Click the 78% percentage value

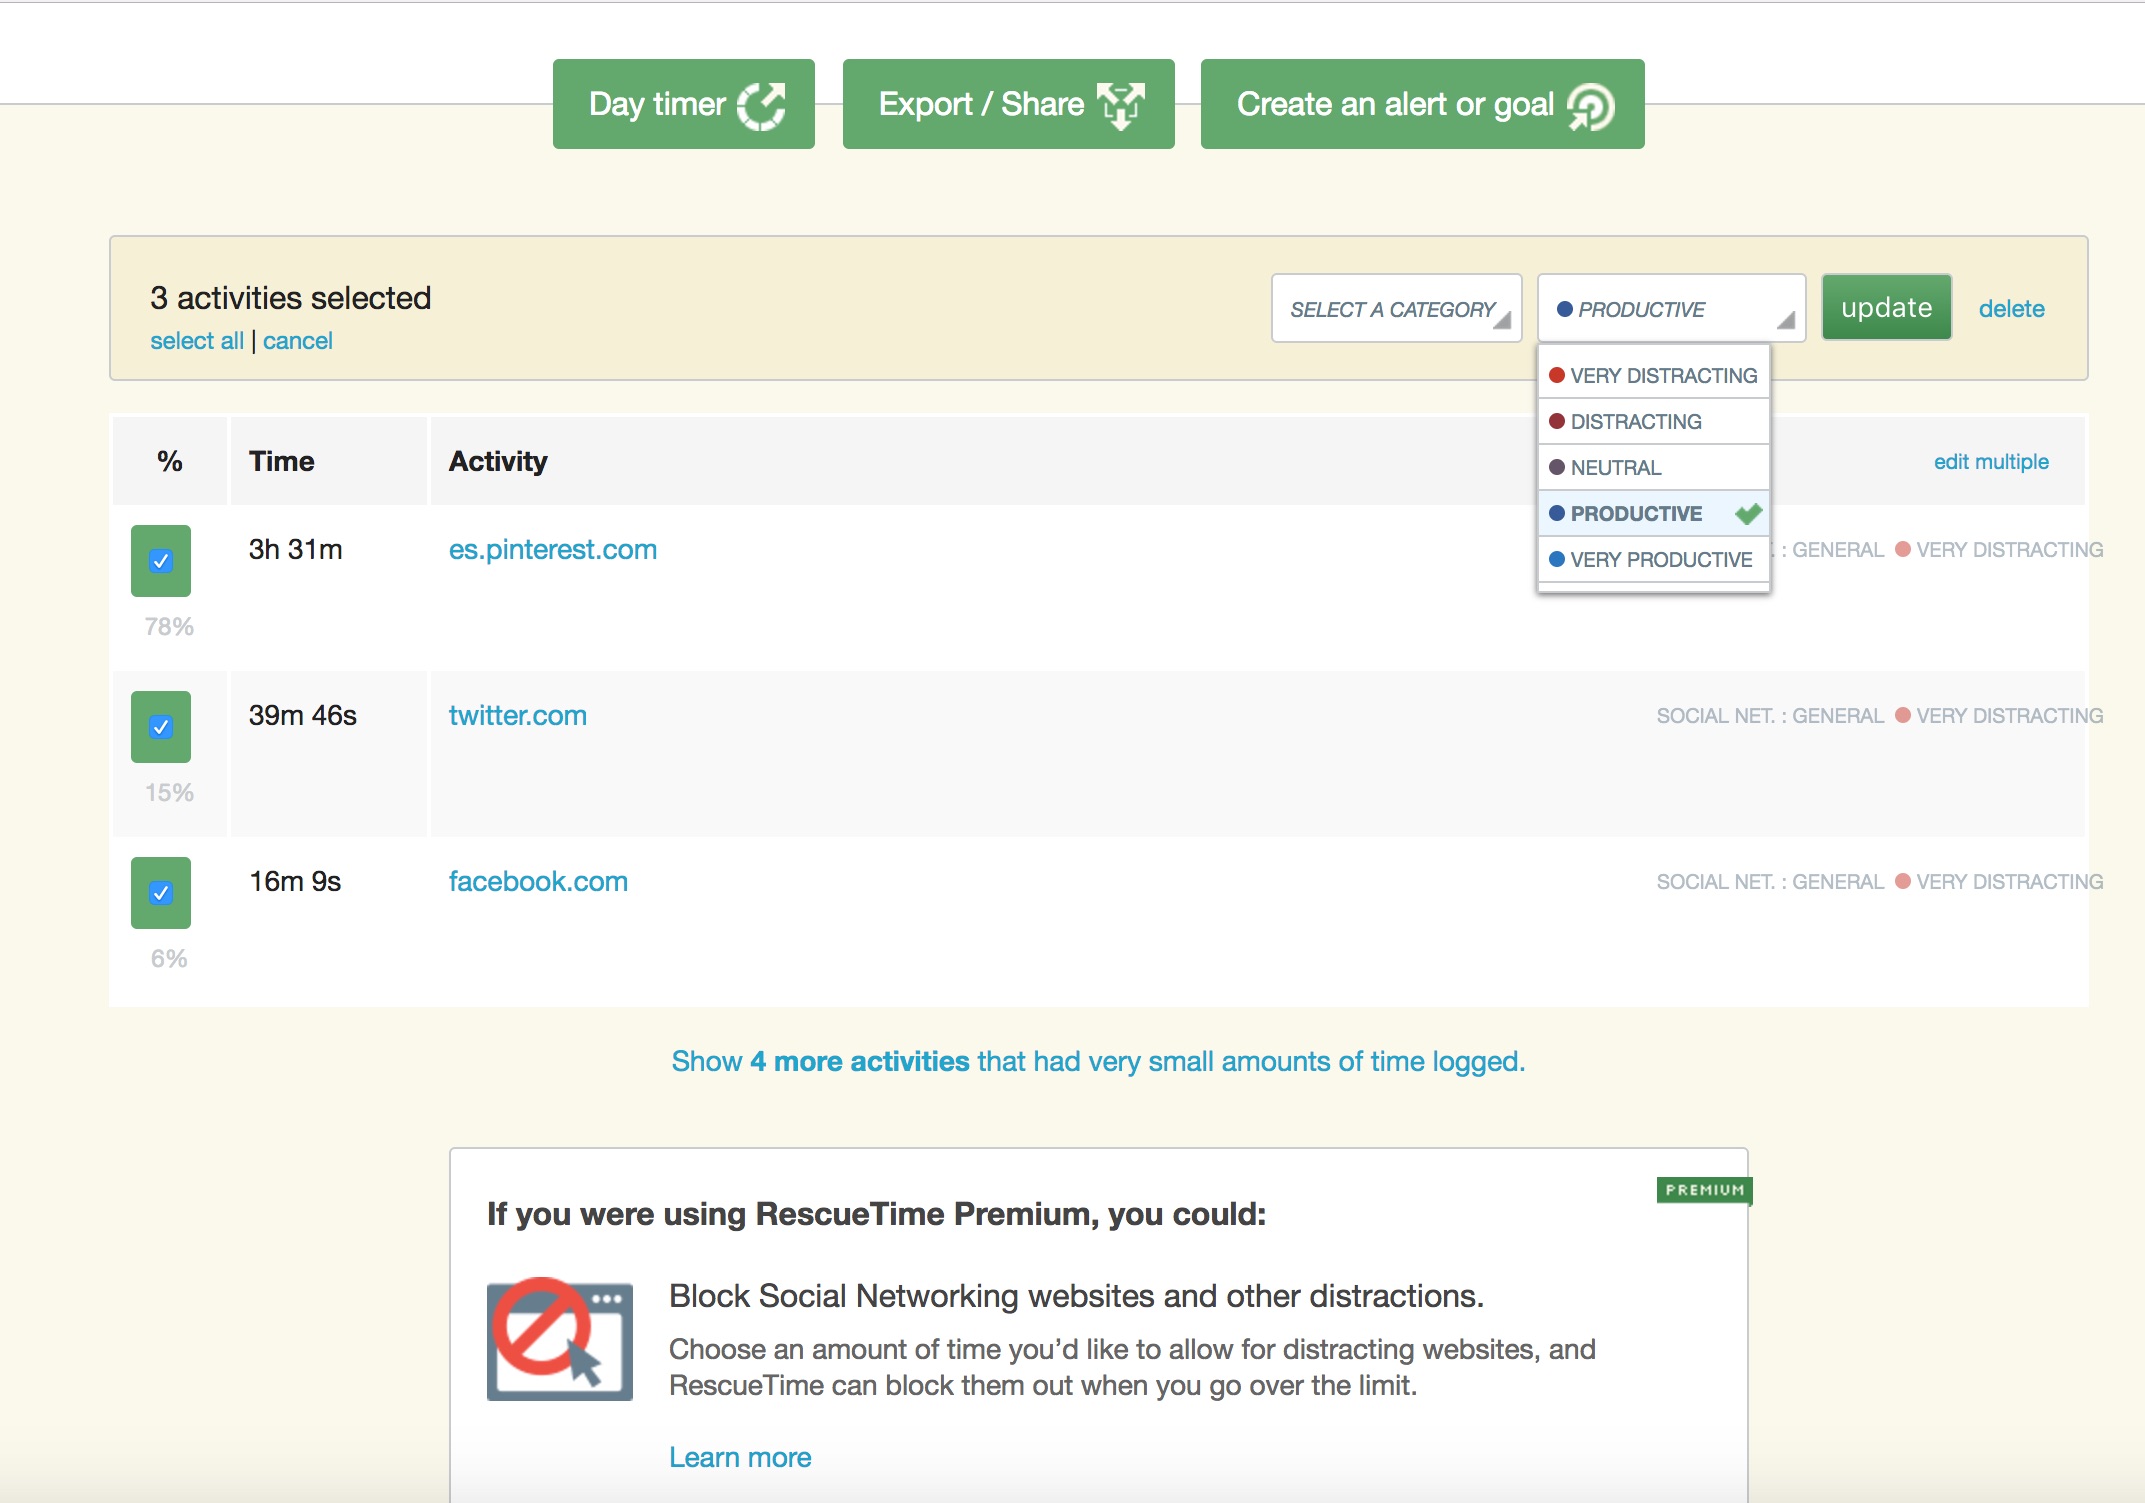point(169,627)
